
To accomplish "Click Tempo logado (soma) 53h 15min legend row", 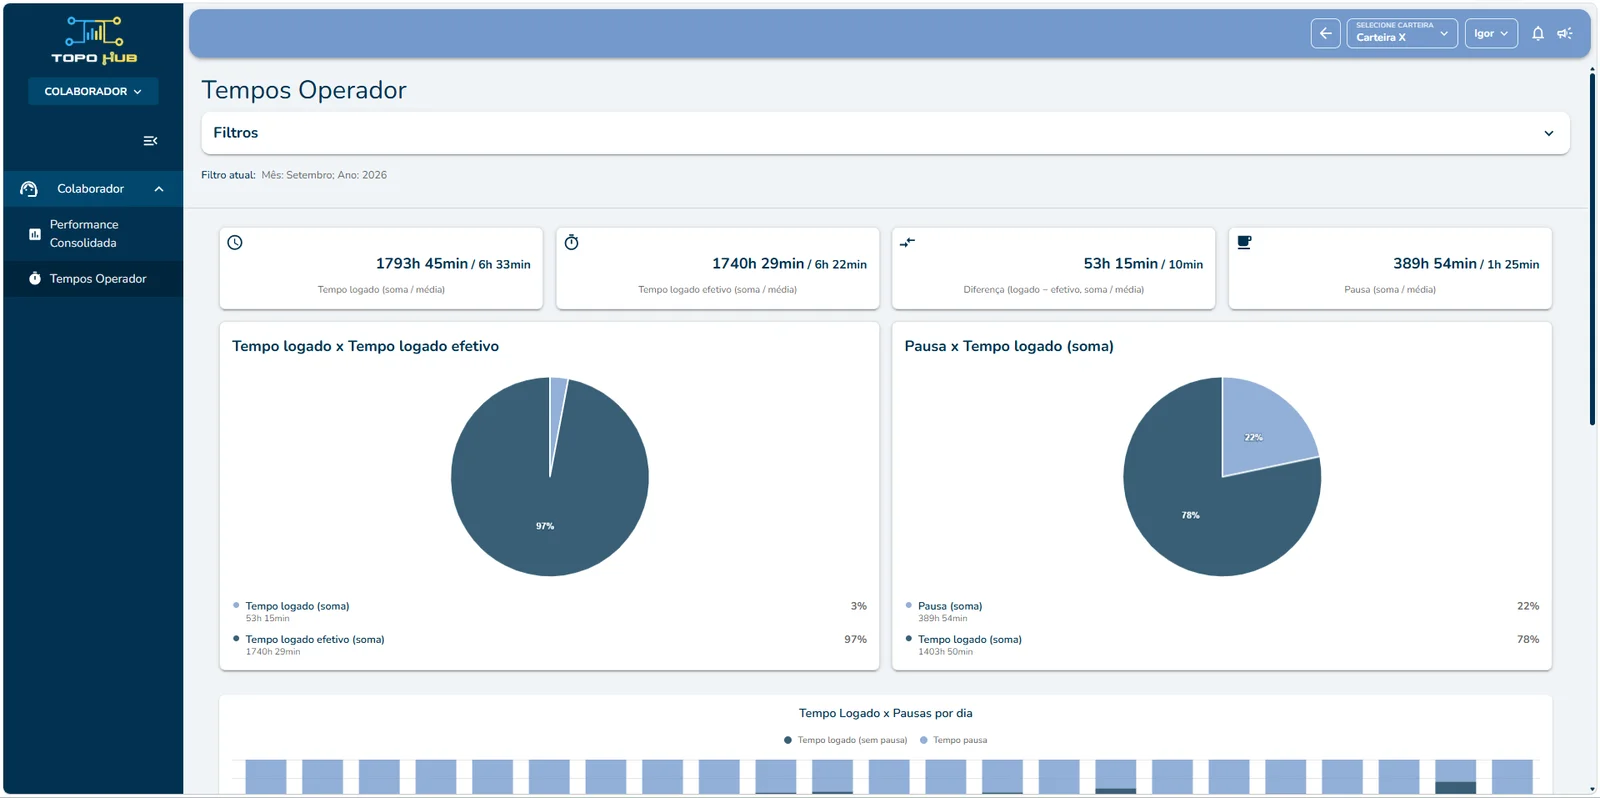I will 549,611.
